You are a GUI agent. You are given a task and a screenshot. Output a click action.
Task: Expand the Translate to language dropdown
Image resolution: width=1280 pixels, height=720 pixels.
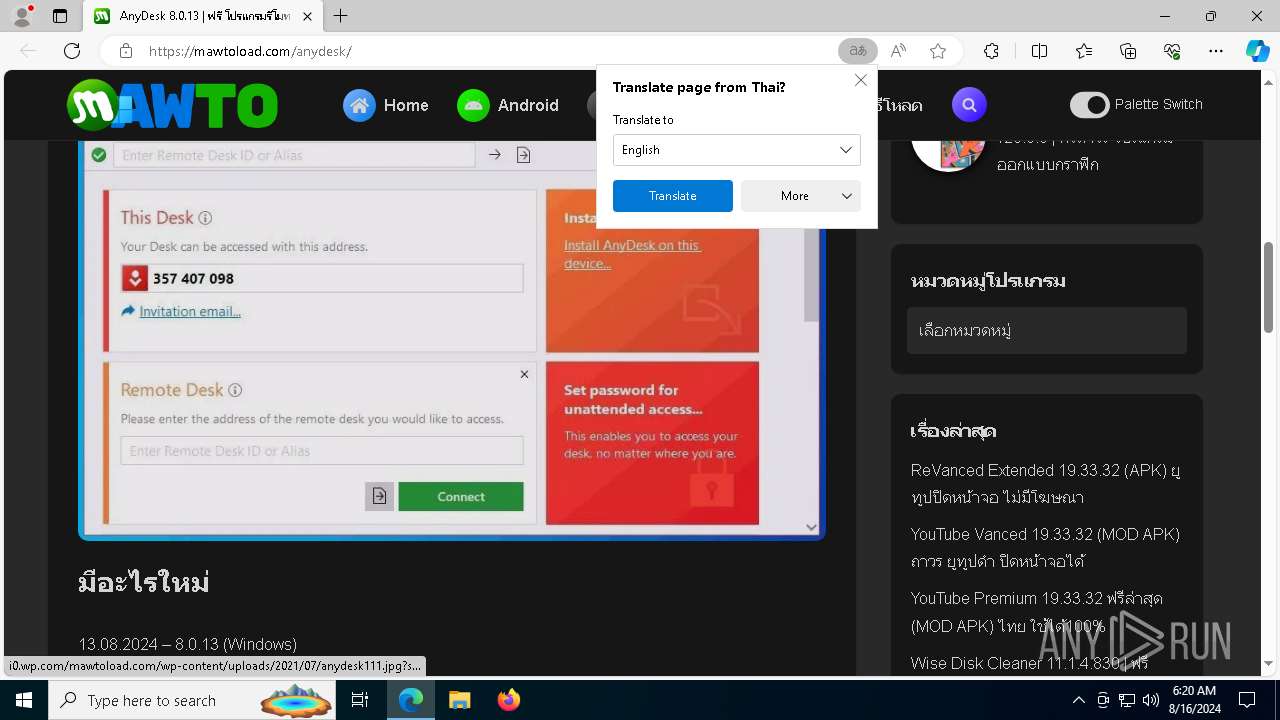click(737, 150)
